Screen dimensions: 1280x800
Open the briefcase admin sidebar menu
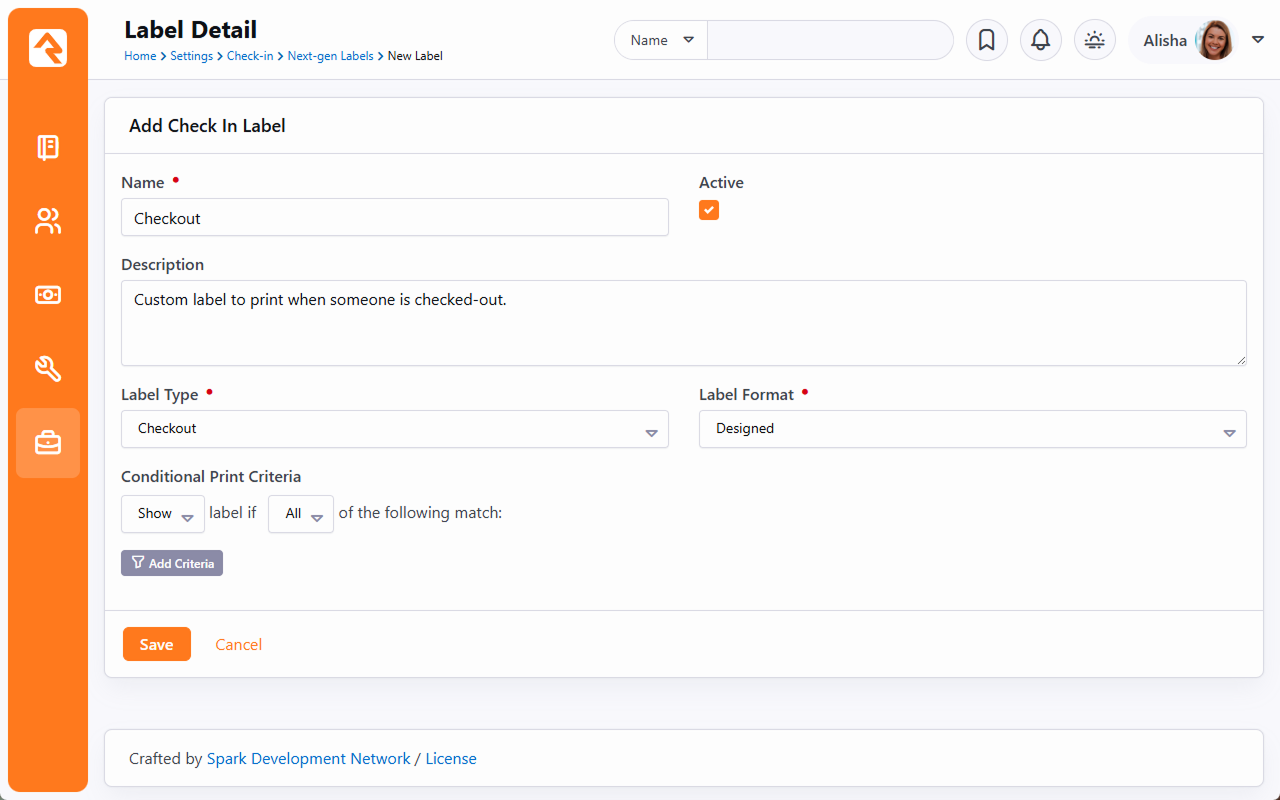tap(48, 442)
